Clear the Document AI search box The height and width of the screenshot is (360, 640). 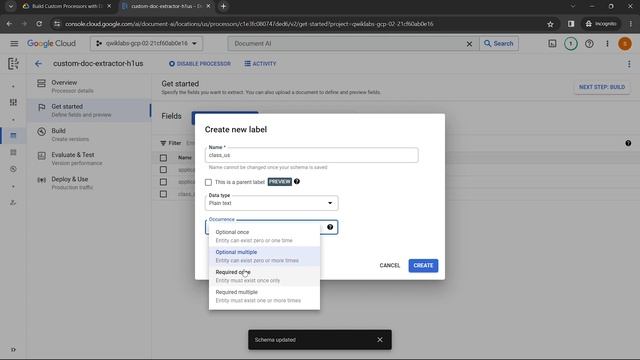click(469, 44)
